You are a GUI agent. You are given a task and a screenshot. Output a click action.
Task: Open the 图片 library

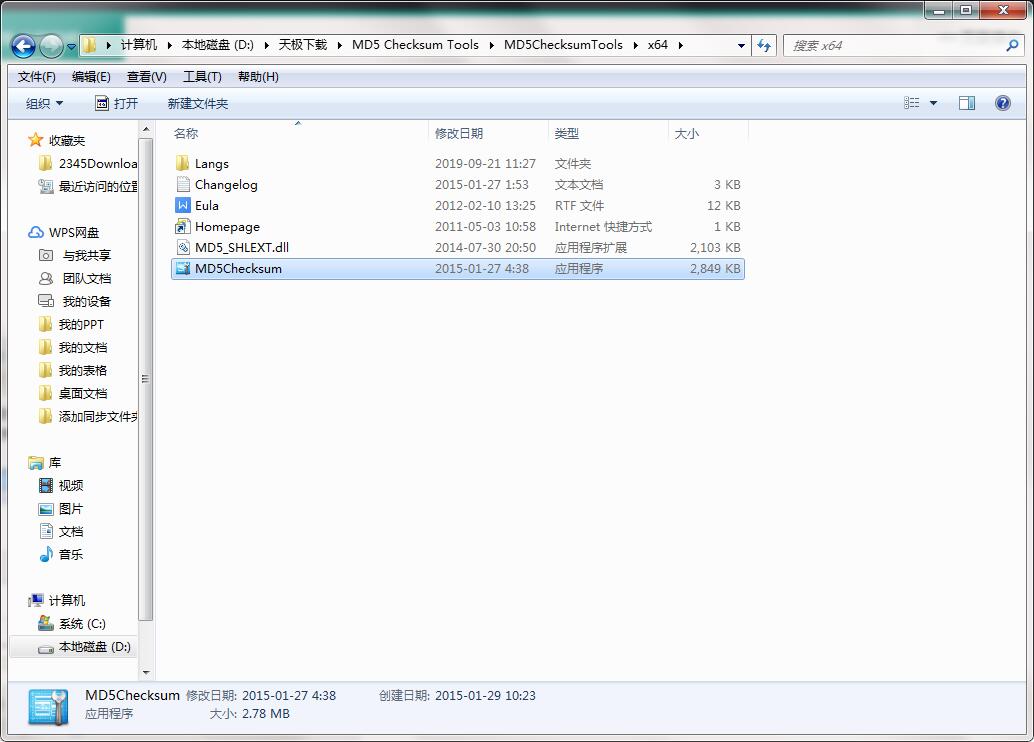click(x=61, y=509)
